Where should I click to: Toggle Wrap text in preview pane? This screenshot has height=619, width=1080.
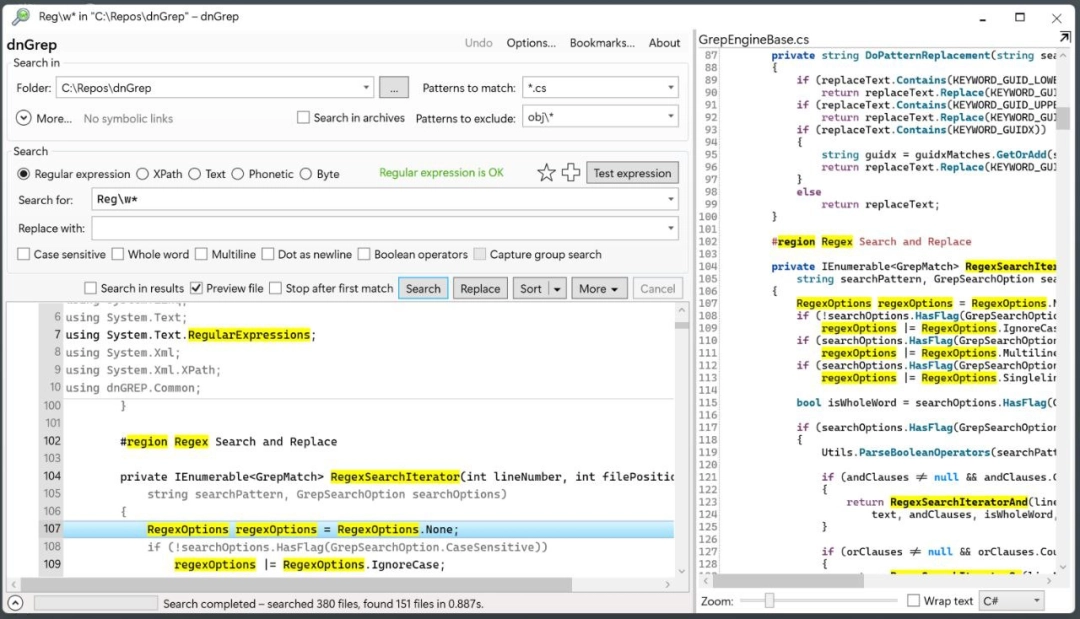[914, 601]
